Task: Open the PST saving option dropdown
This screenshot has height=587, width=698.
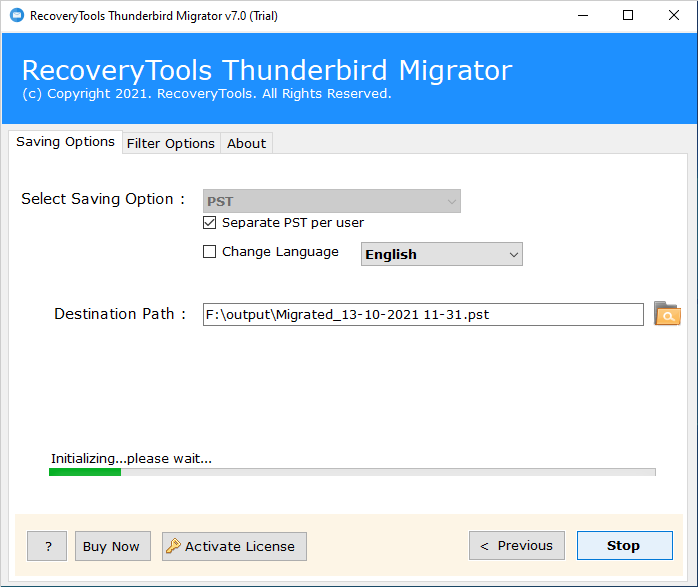Action: (332, 201)
